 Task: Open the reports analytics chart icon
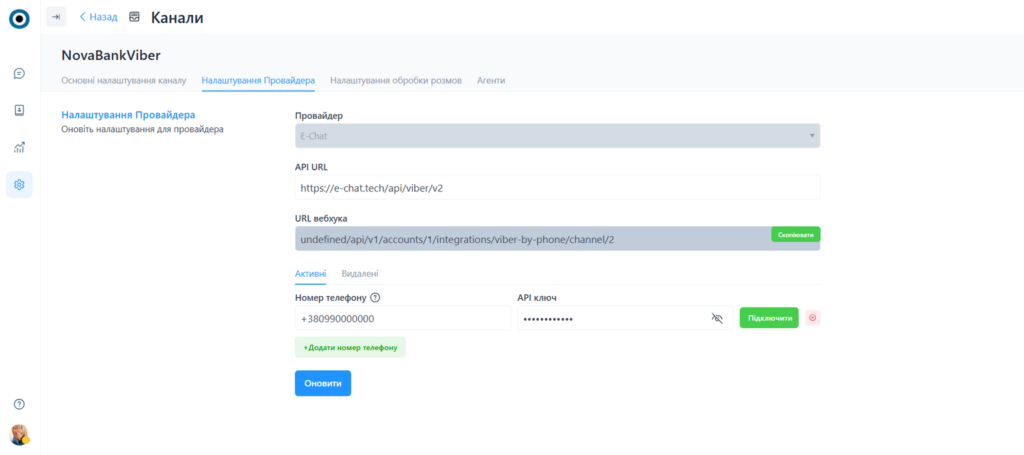[19, 147]
